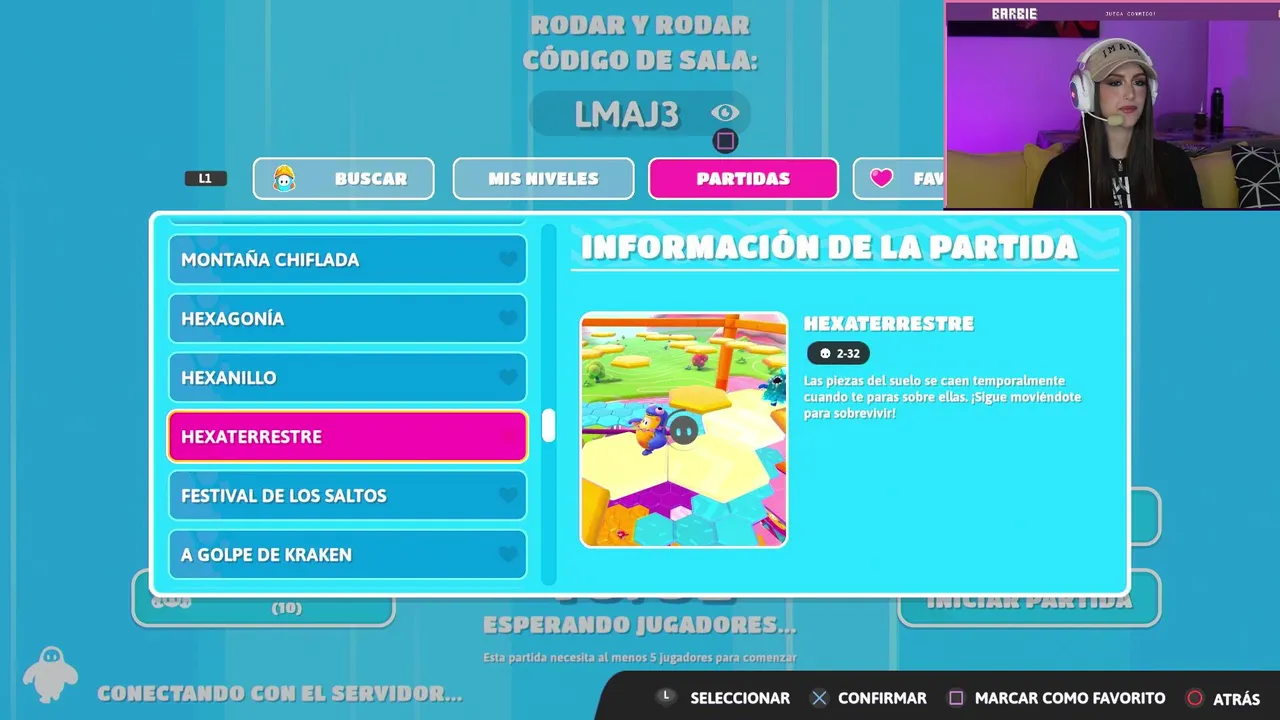Toggle favorite heart on Hexanillo row

tap(508, 377)
